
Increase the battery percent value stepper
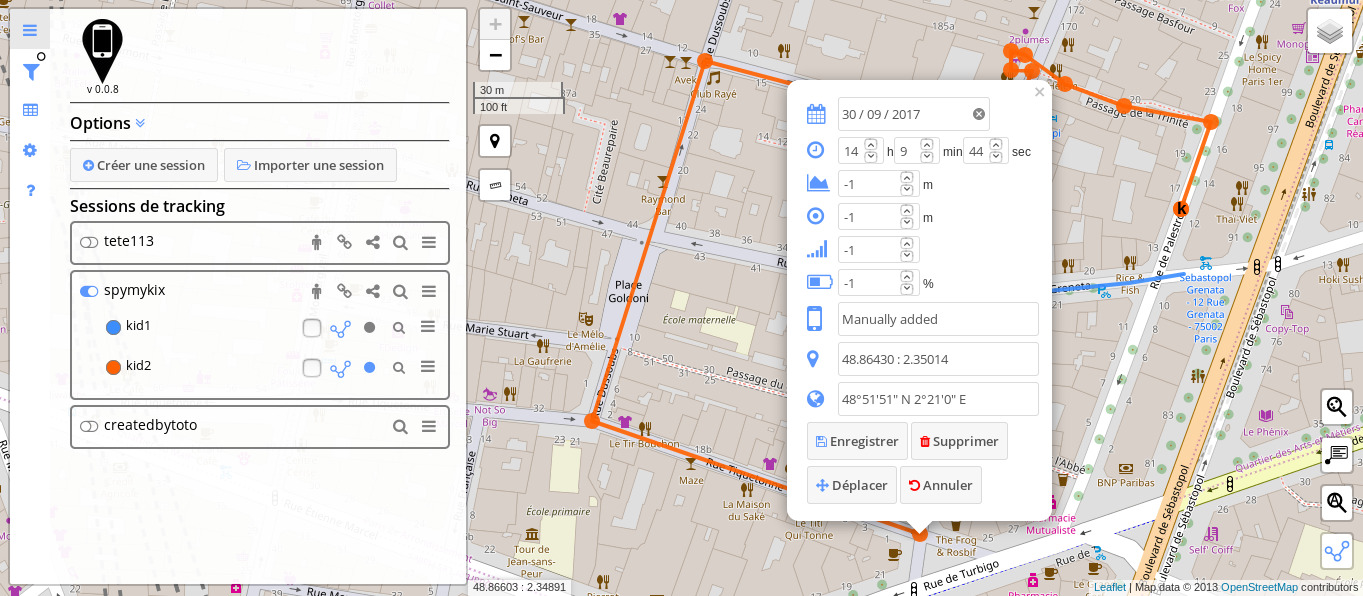(x=907, y=277)
